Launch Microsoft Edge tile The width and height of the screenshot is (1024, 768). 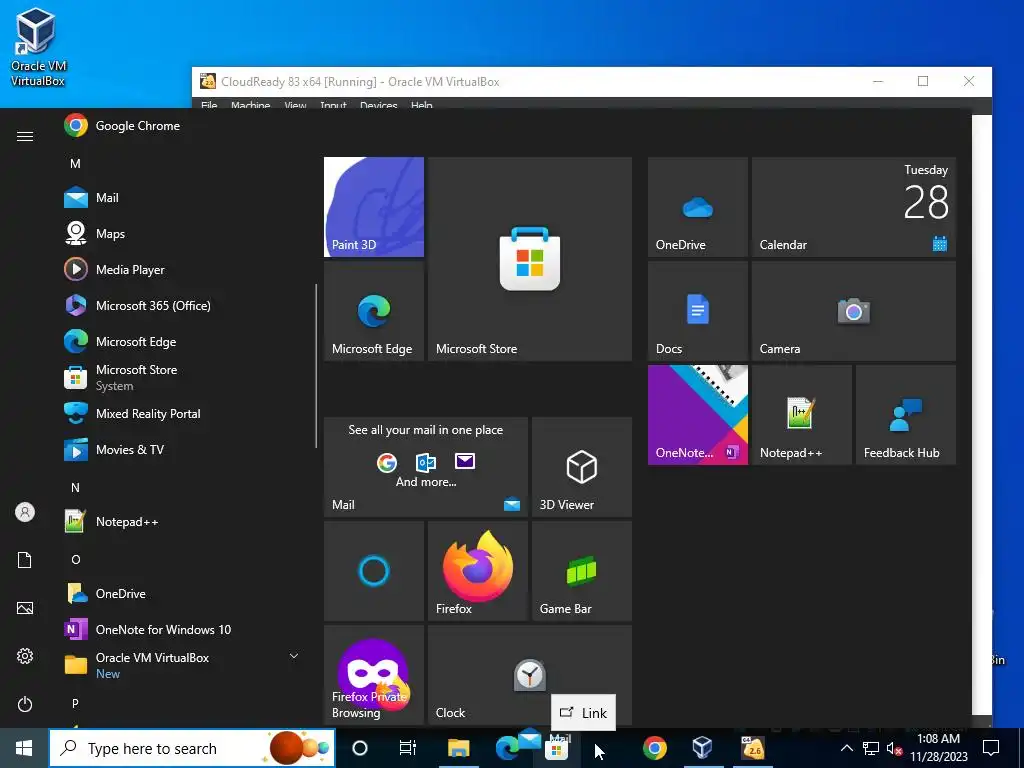[374, 312]
